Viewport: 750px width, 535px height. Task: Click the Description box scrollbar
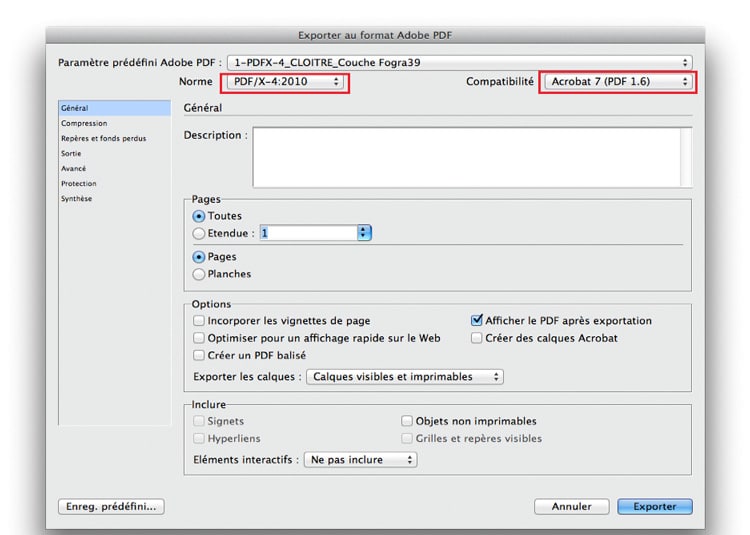(x=686, y=157)
